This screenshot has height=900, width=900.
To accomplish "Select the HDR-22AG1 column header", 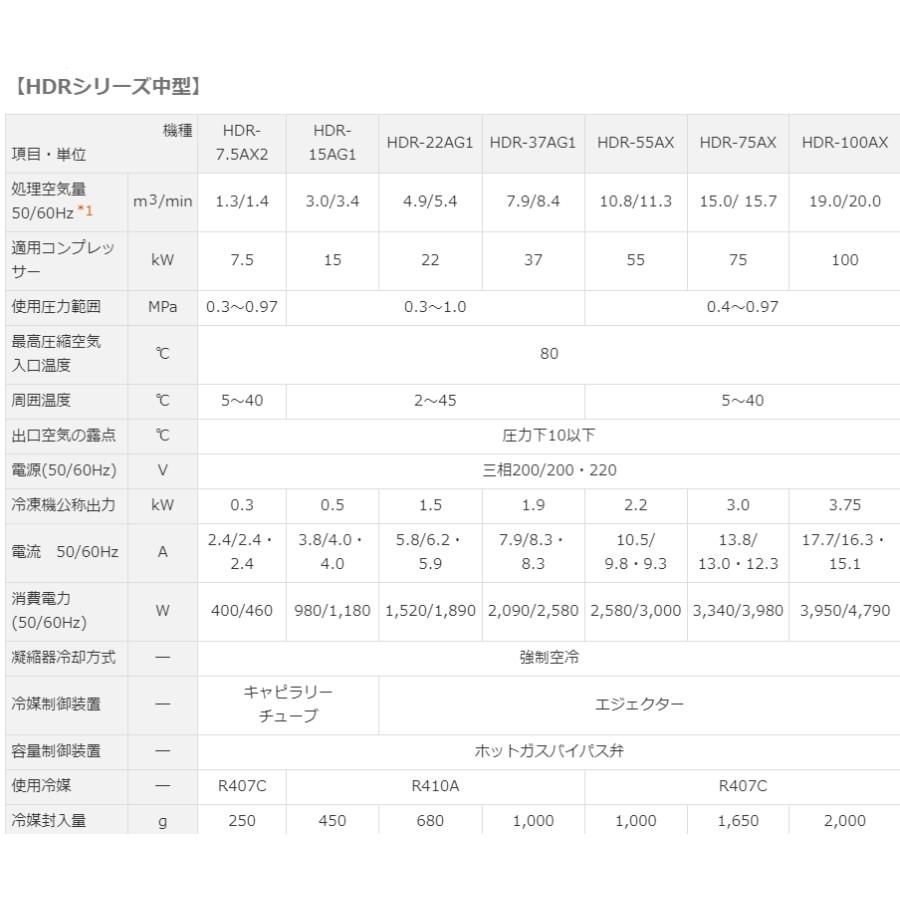I will [430, 142].
